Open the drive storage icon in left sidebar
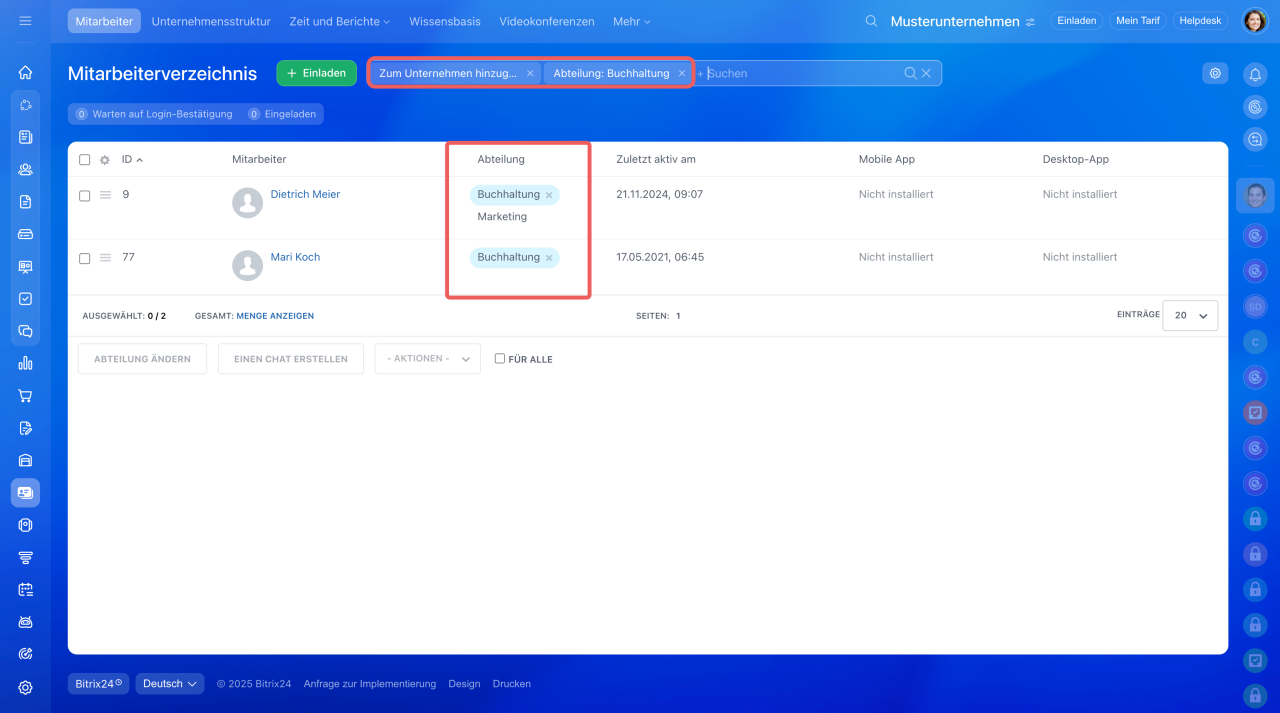This screenshot has height=713, width=1280. click(25, 234)
